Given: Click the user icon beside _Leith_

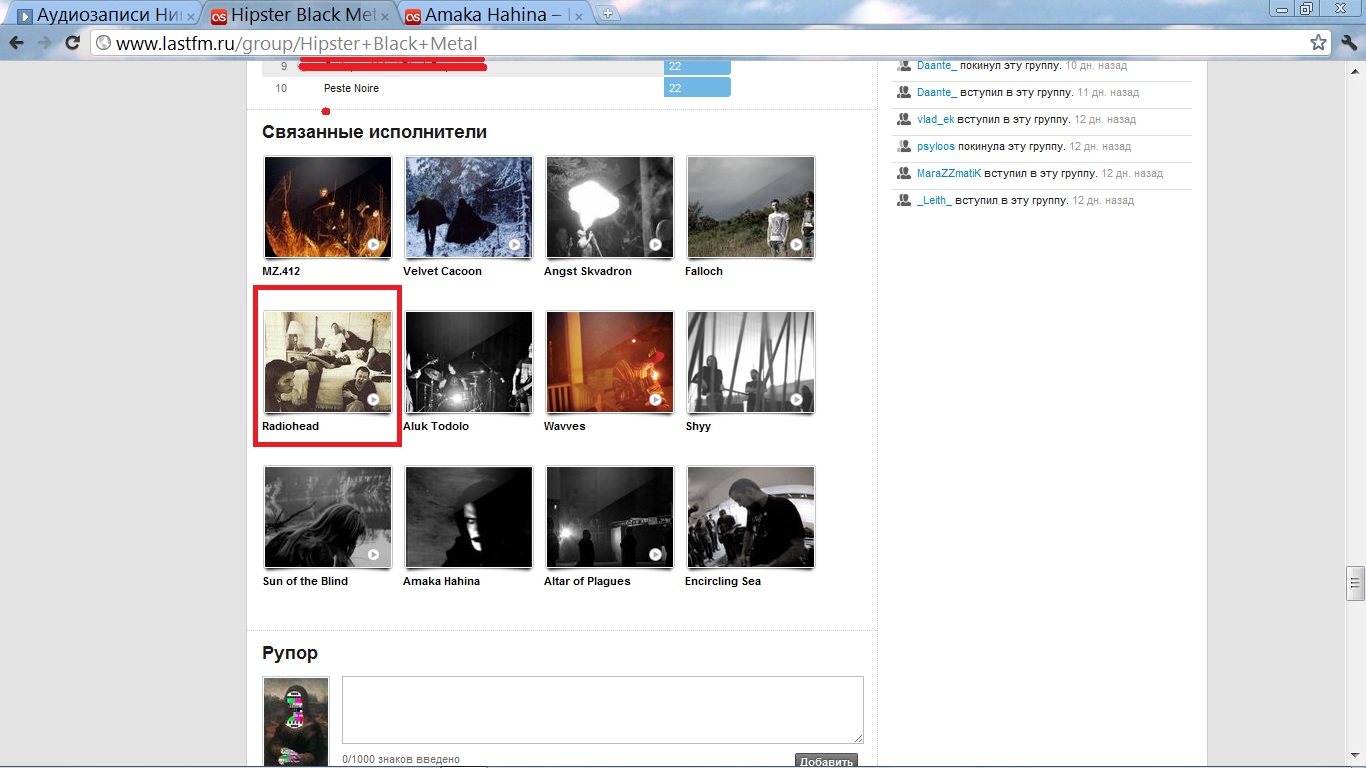Looking at the screenshot, I should [904, 200].
